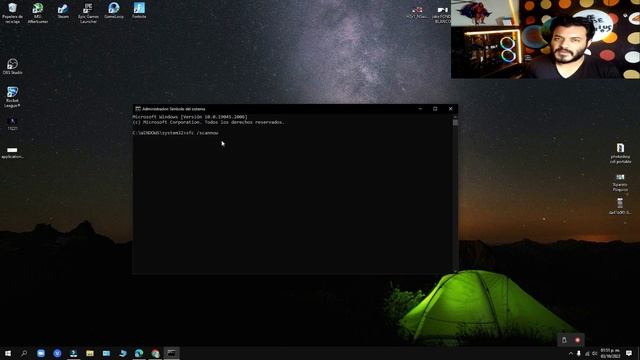Open the Command Prompt title bar system icon

click(x=138, y=109)
